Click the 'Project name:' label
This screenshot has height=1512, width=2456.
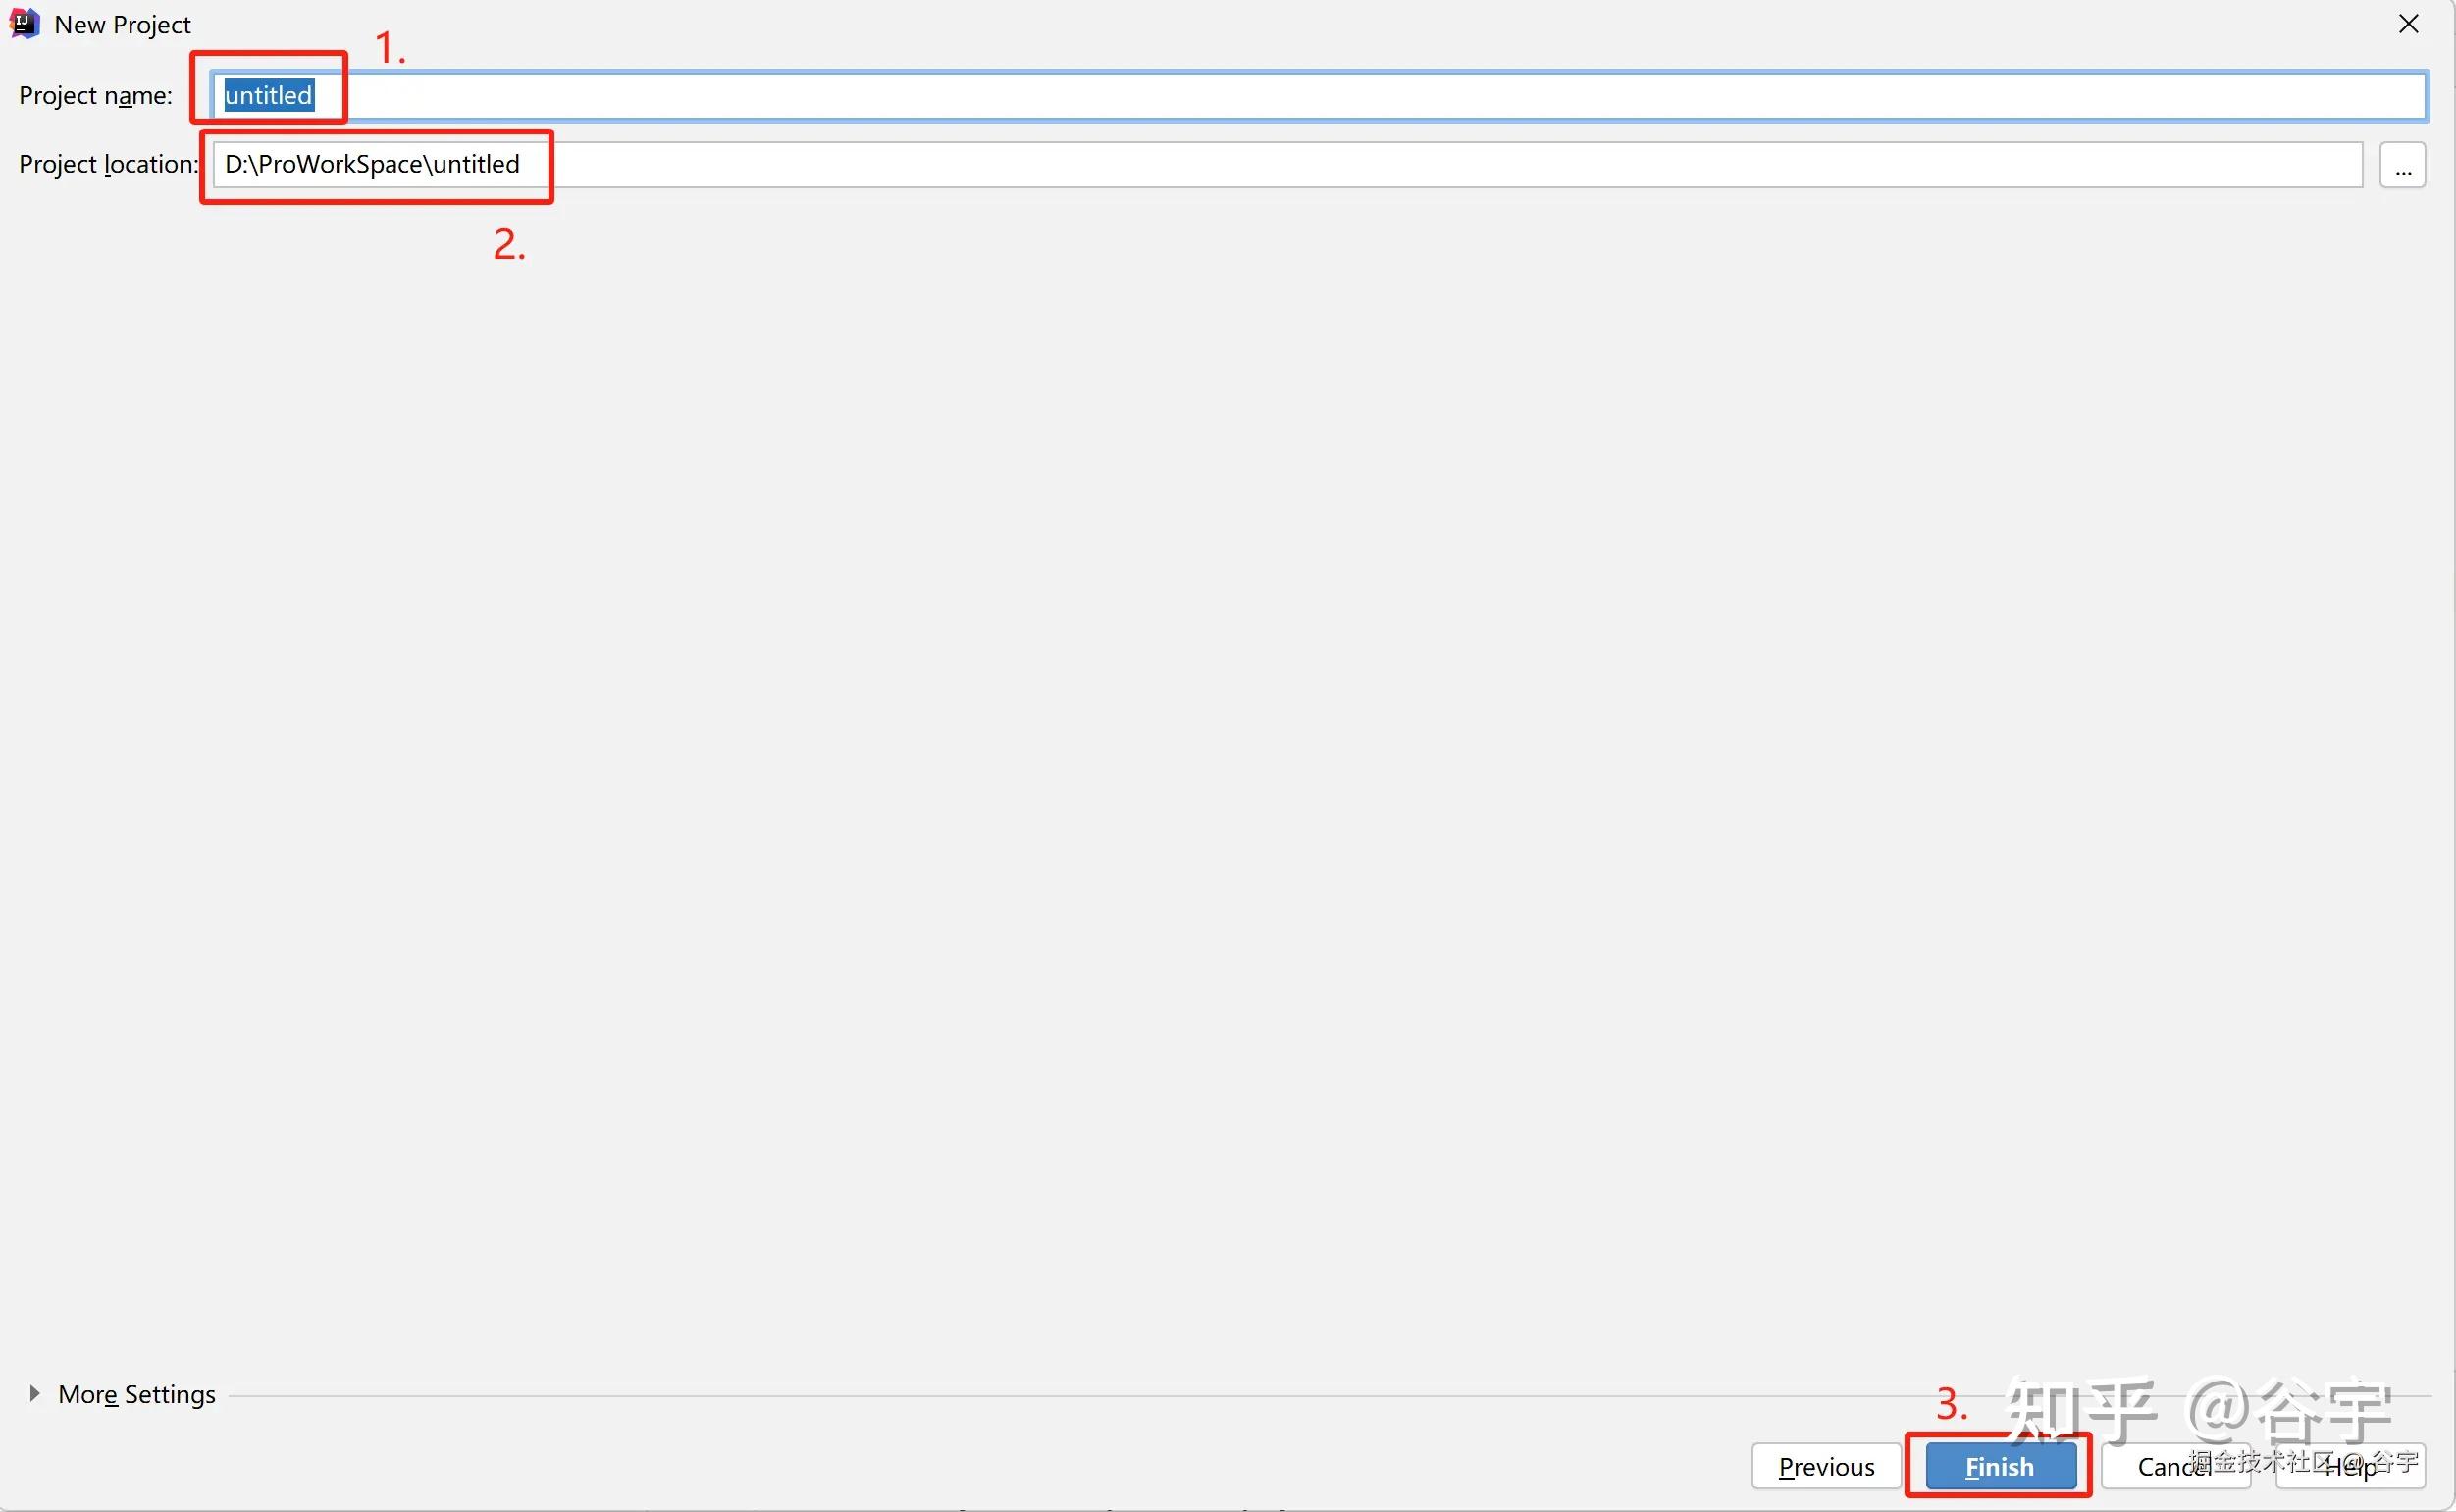click(95, 96)
